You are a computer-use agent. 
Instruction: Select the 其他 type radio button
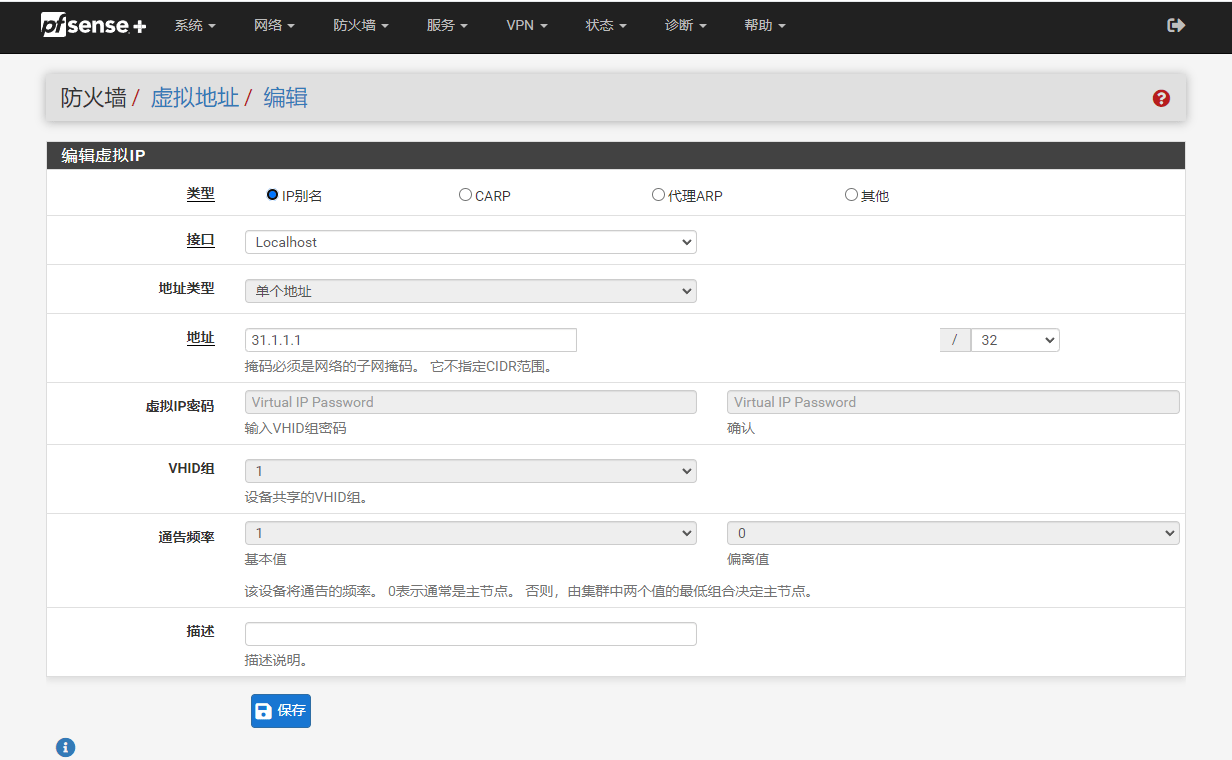pos(851,195)
